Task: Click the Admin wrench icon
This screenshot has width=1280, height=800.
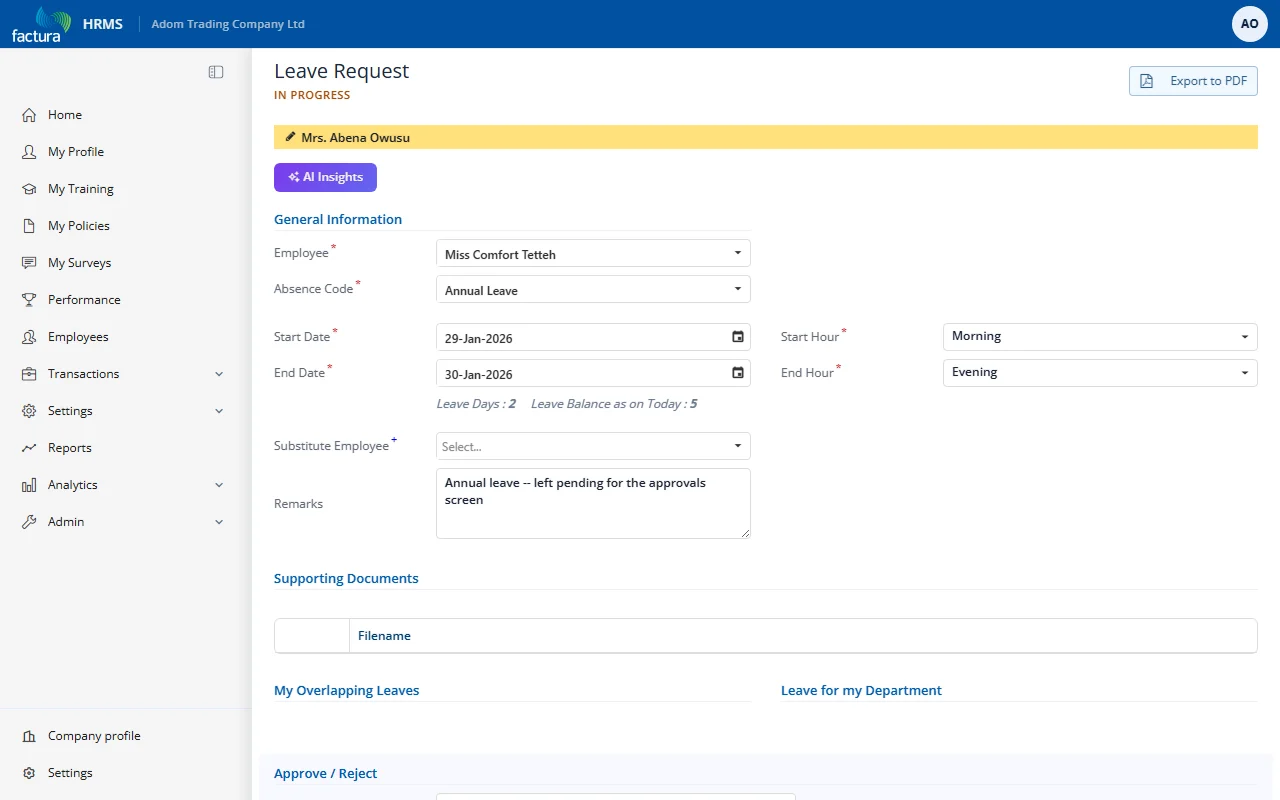Action: tap(29, 522)
